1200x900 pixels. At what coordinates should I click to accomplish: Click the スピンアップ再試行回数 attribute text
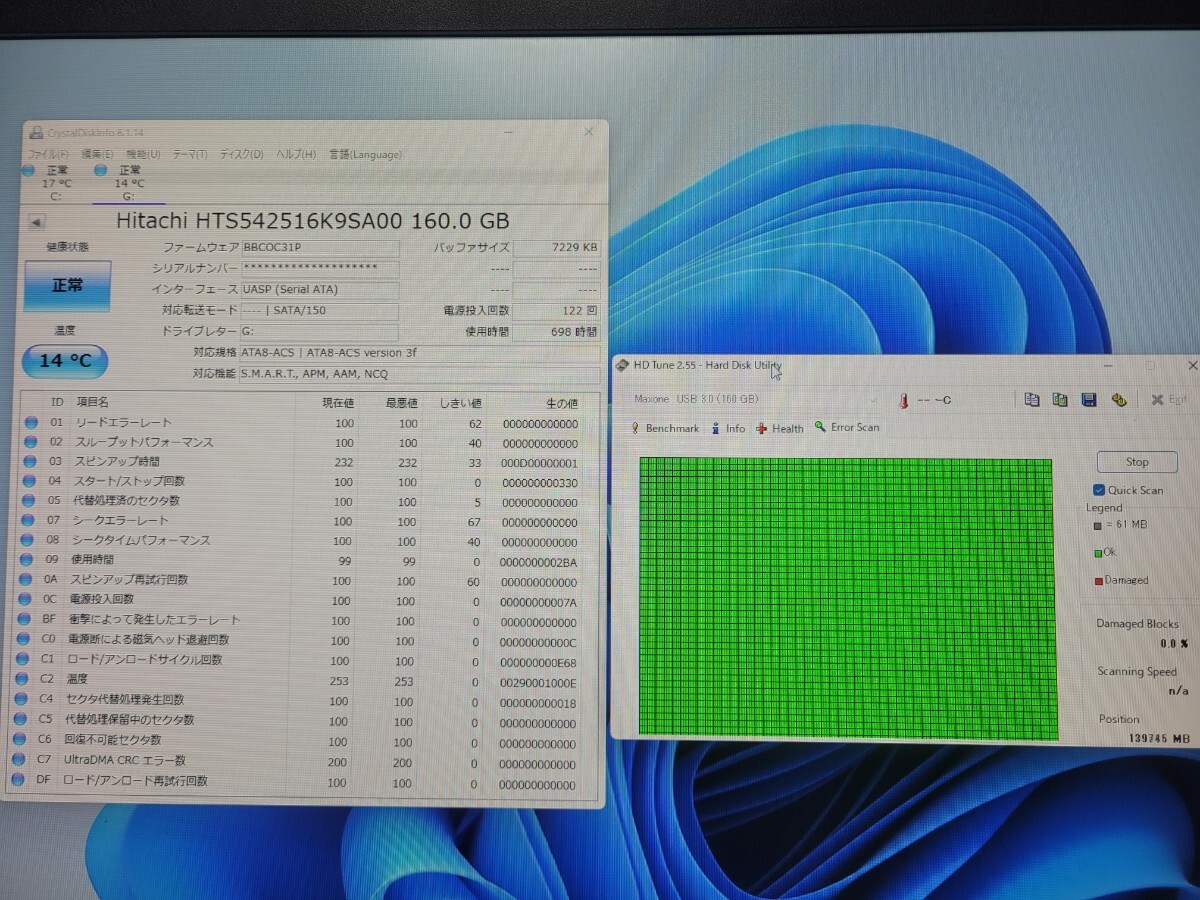(128, 580)
